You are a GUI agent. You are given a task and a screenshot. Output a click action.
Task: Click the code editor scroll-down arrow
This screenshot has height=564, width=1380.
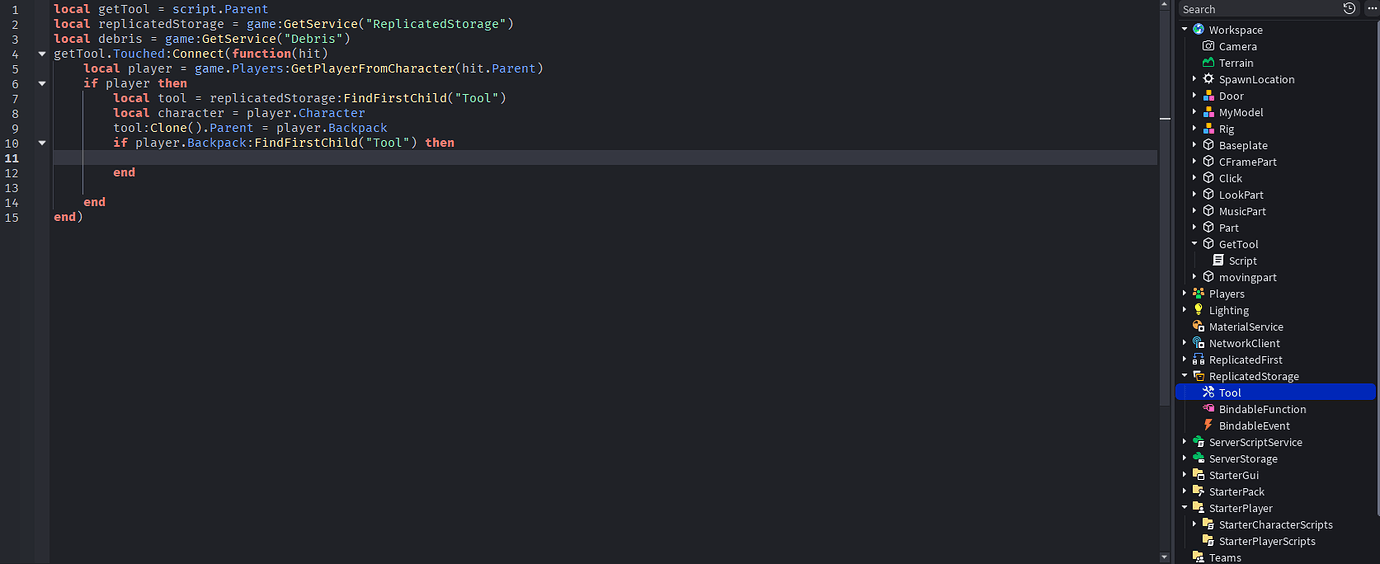tap(1164, 556)
